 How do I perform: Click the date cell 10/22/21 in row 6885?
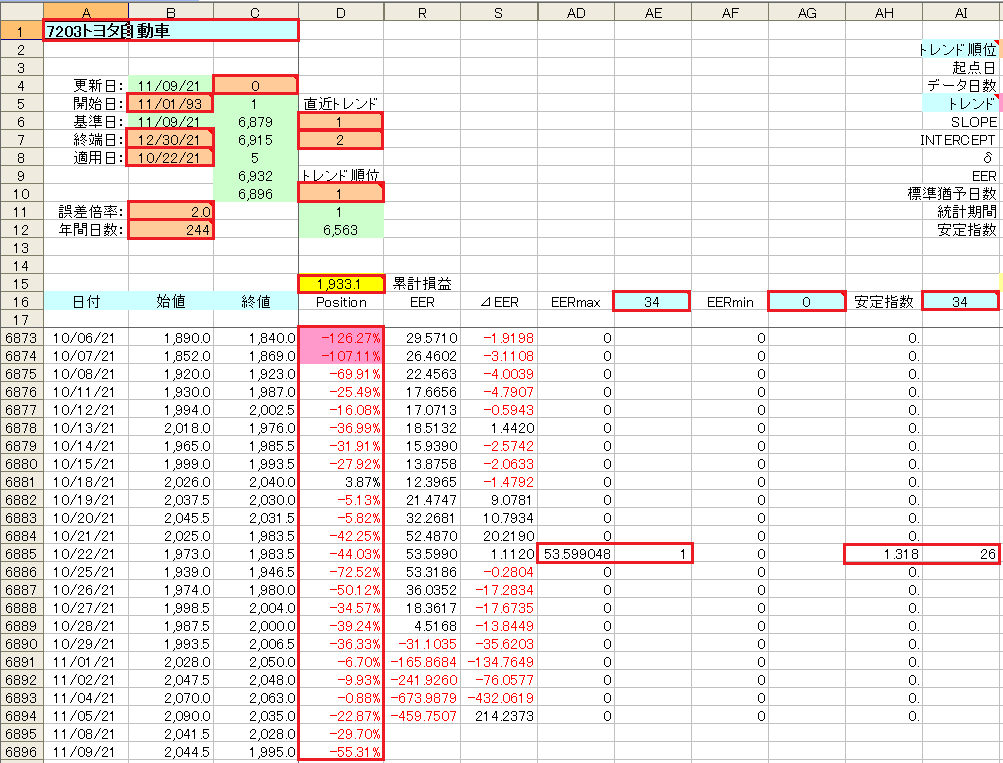[x=86, y=554]
